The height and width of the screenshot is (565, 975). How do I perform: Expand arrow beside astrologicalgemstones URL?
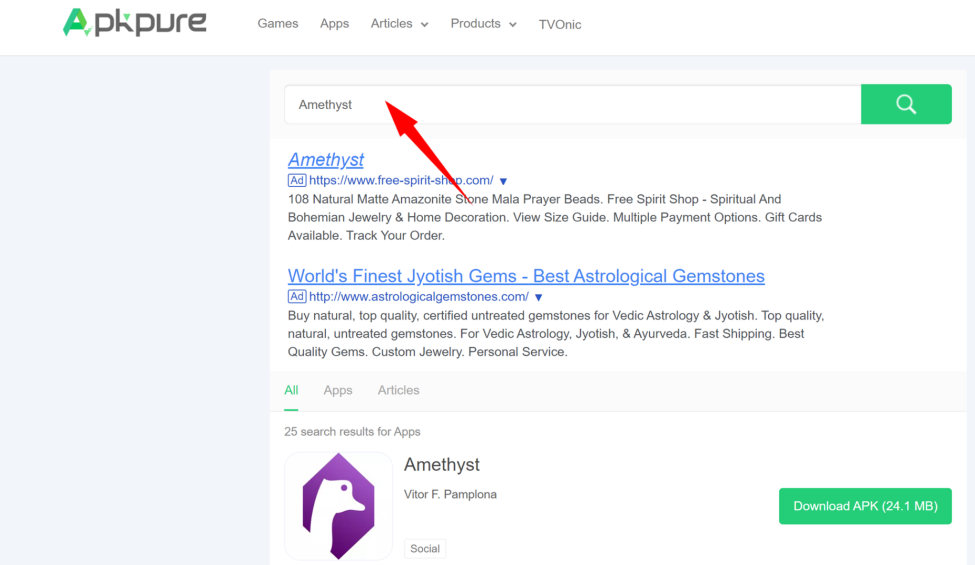(x=538, y=297)
